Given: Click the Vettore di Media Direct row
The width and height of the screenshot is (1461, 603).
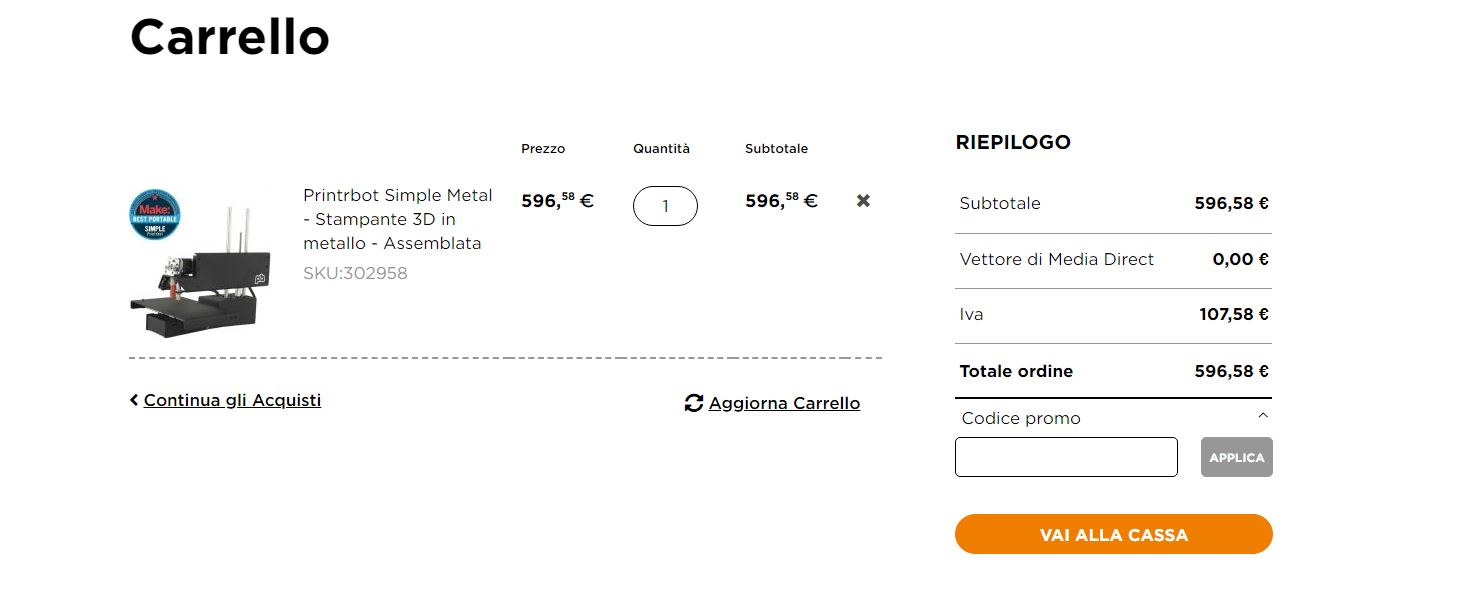Looking at the screenshot, I should pyautogui.click(x=1114, y=260).
